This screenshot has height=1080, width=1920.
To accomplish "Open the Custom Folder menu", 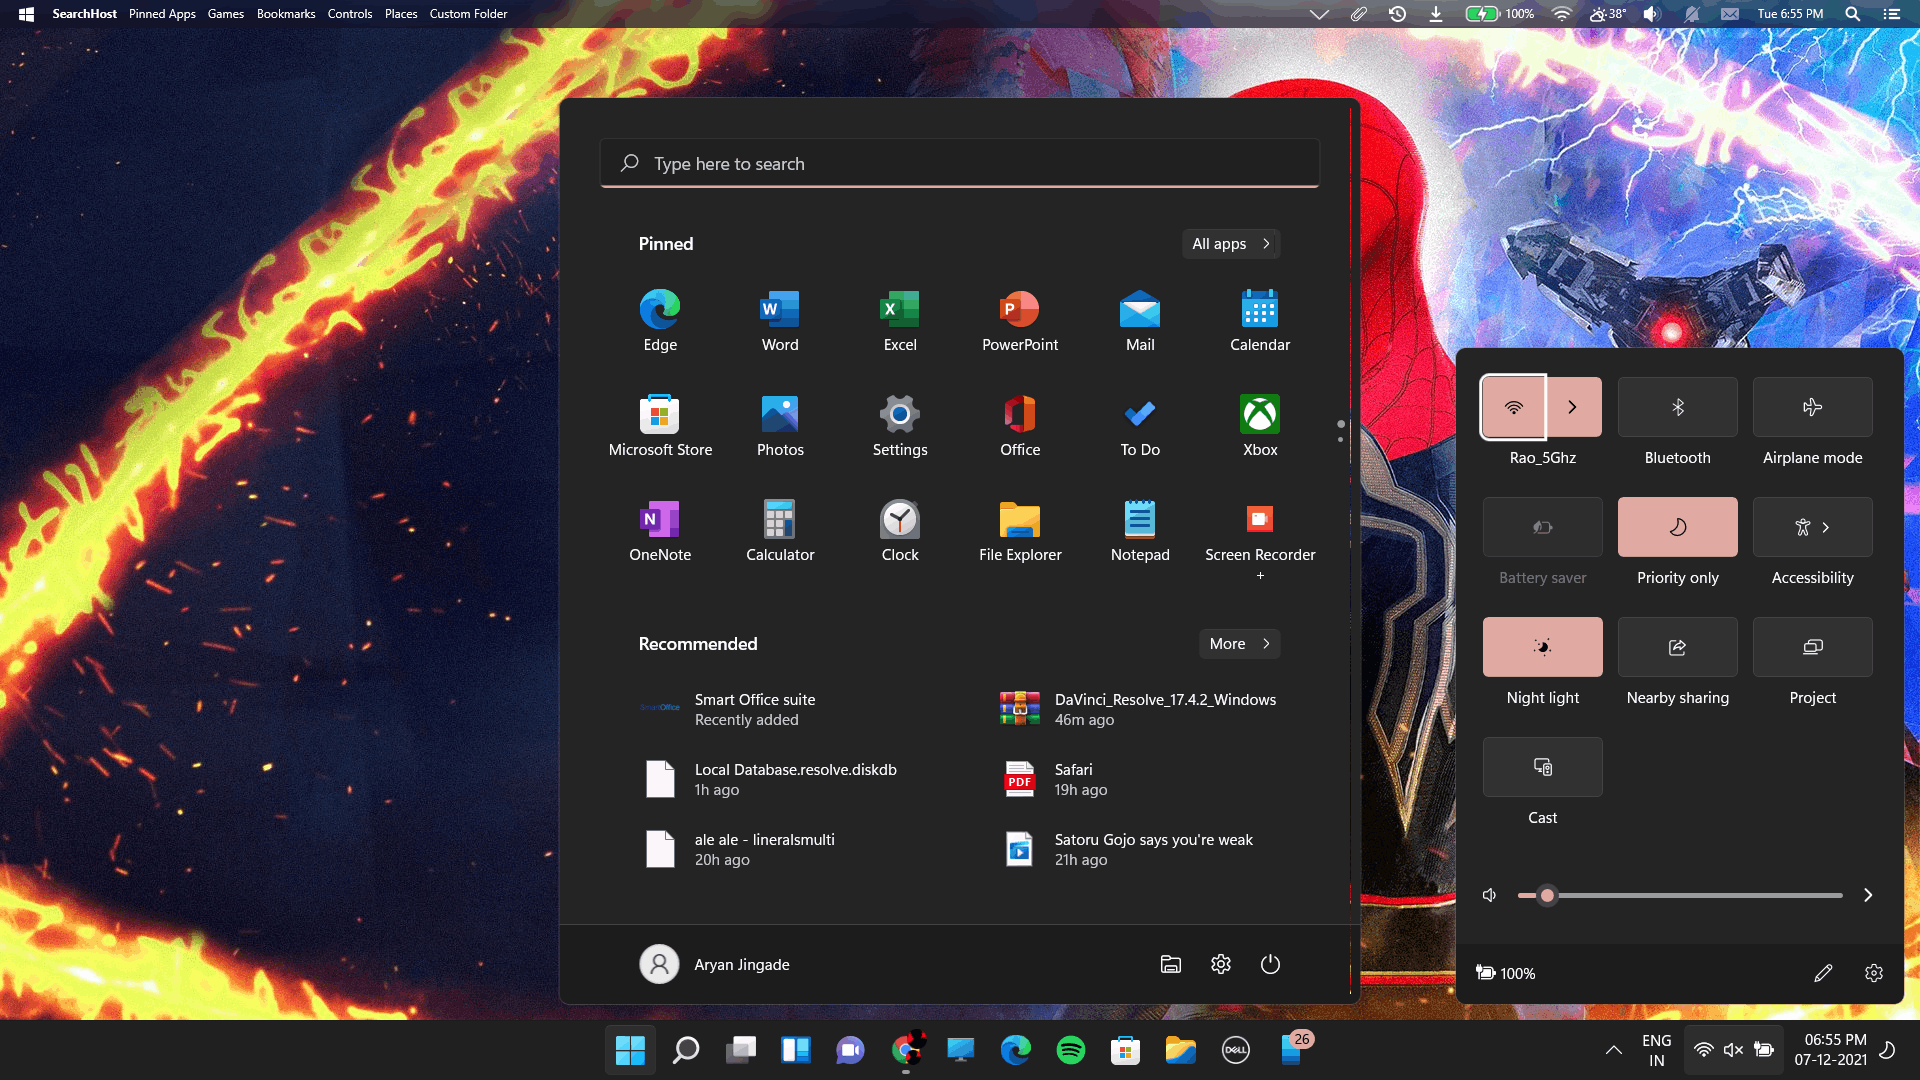I will tap(469, 14).
